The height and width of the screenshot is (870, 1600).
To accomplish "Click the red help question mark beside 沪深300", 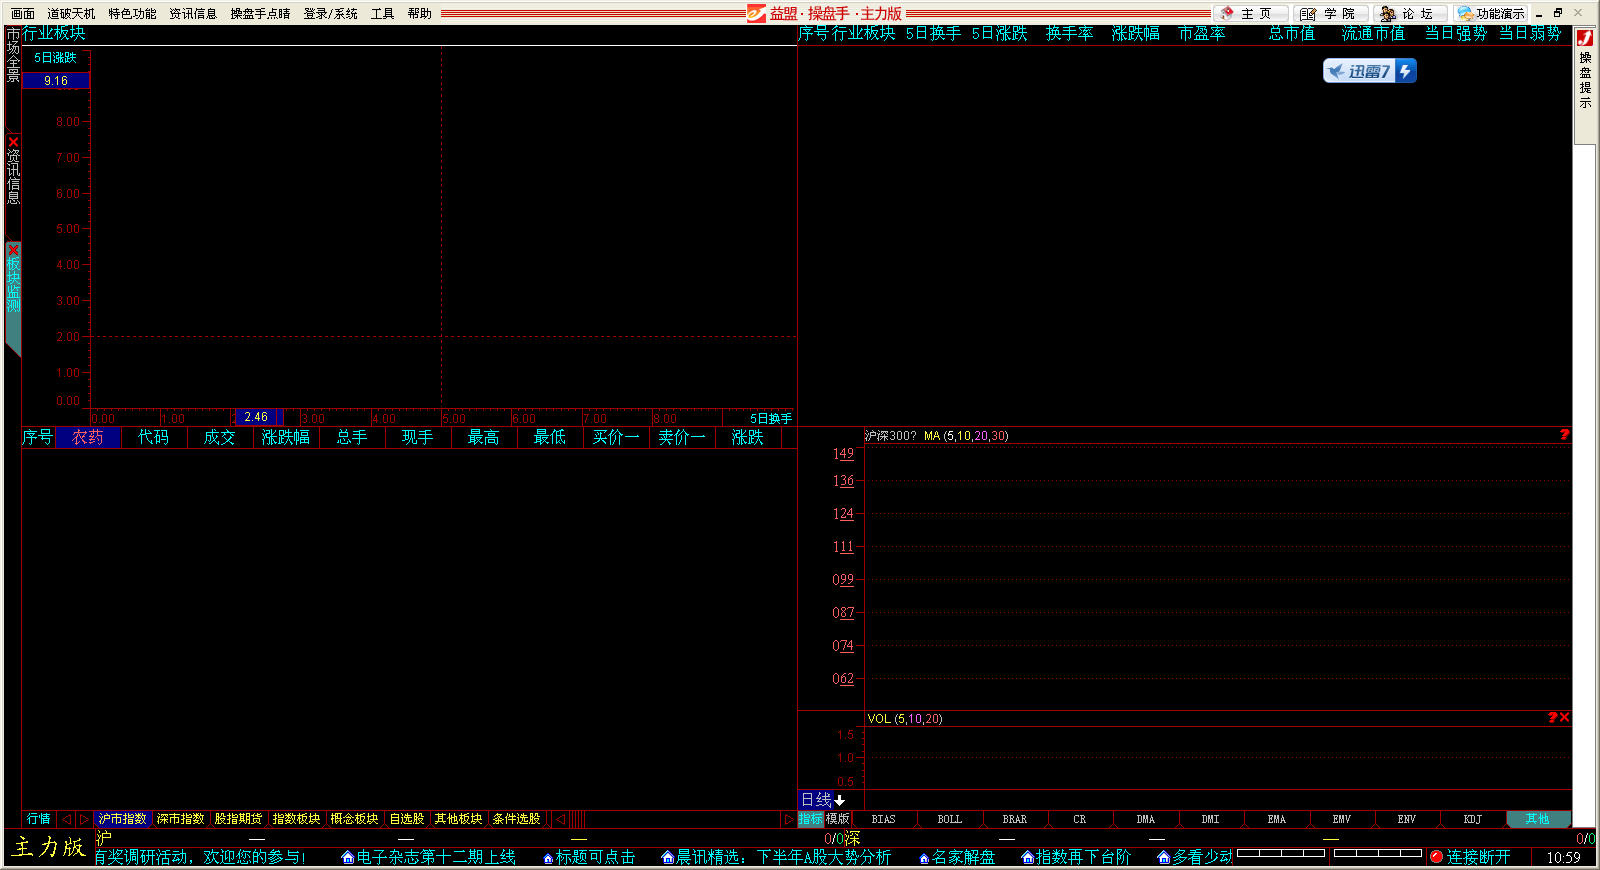I will [x=1564, y=435].
